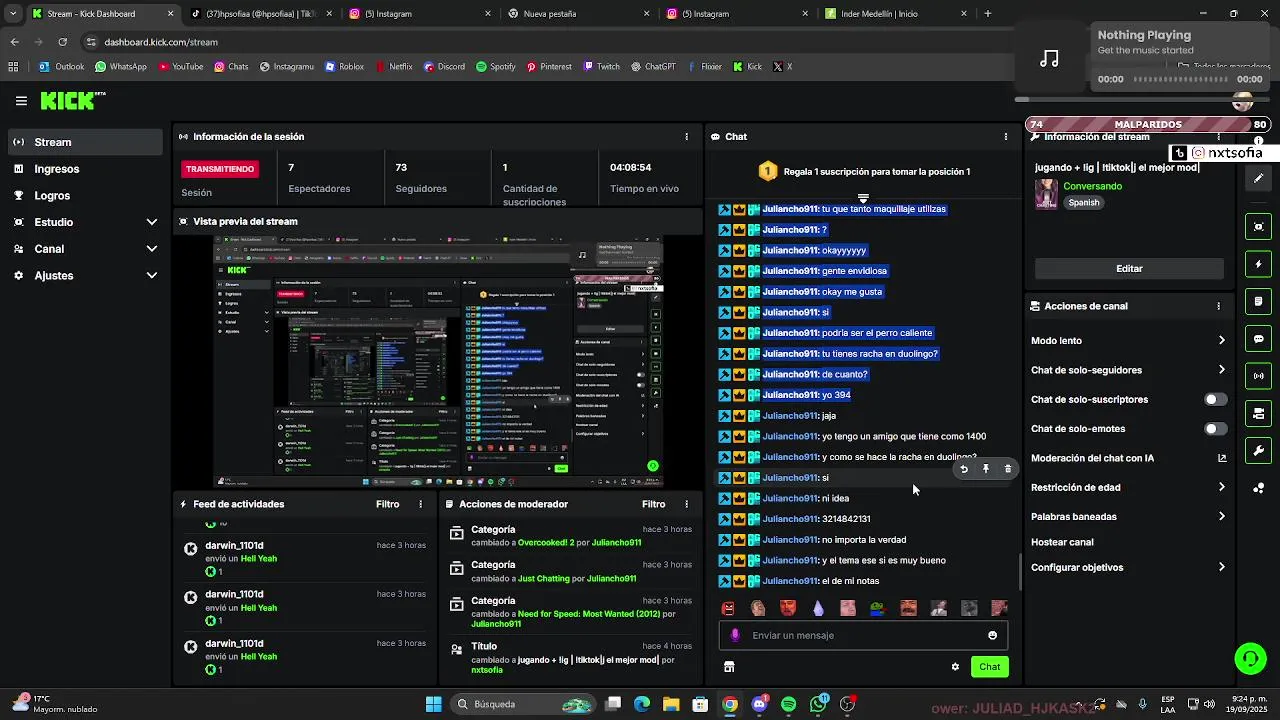This screenshot has width=1280, height=720.
Task: Click the shop icon below message box
Action: (729, 667)
